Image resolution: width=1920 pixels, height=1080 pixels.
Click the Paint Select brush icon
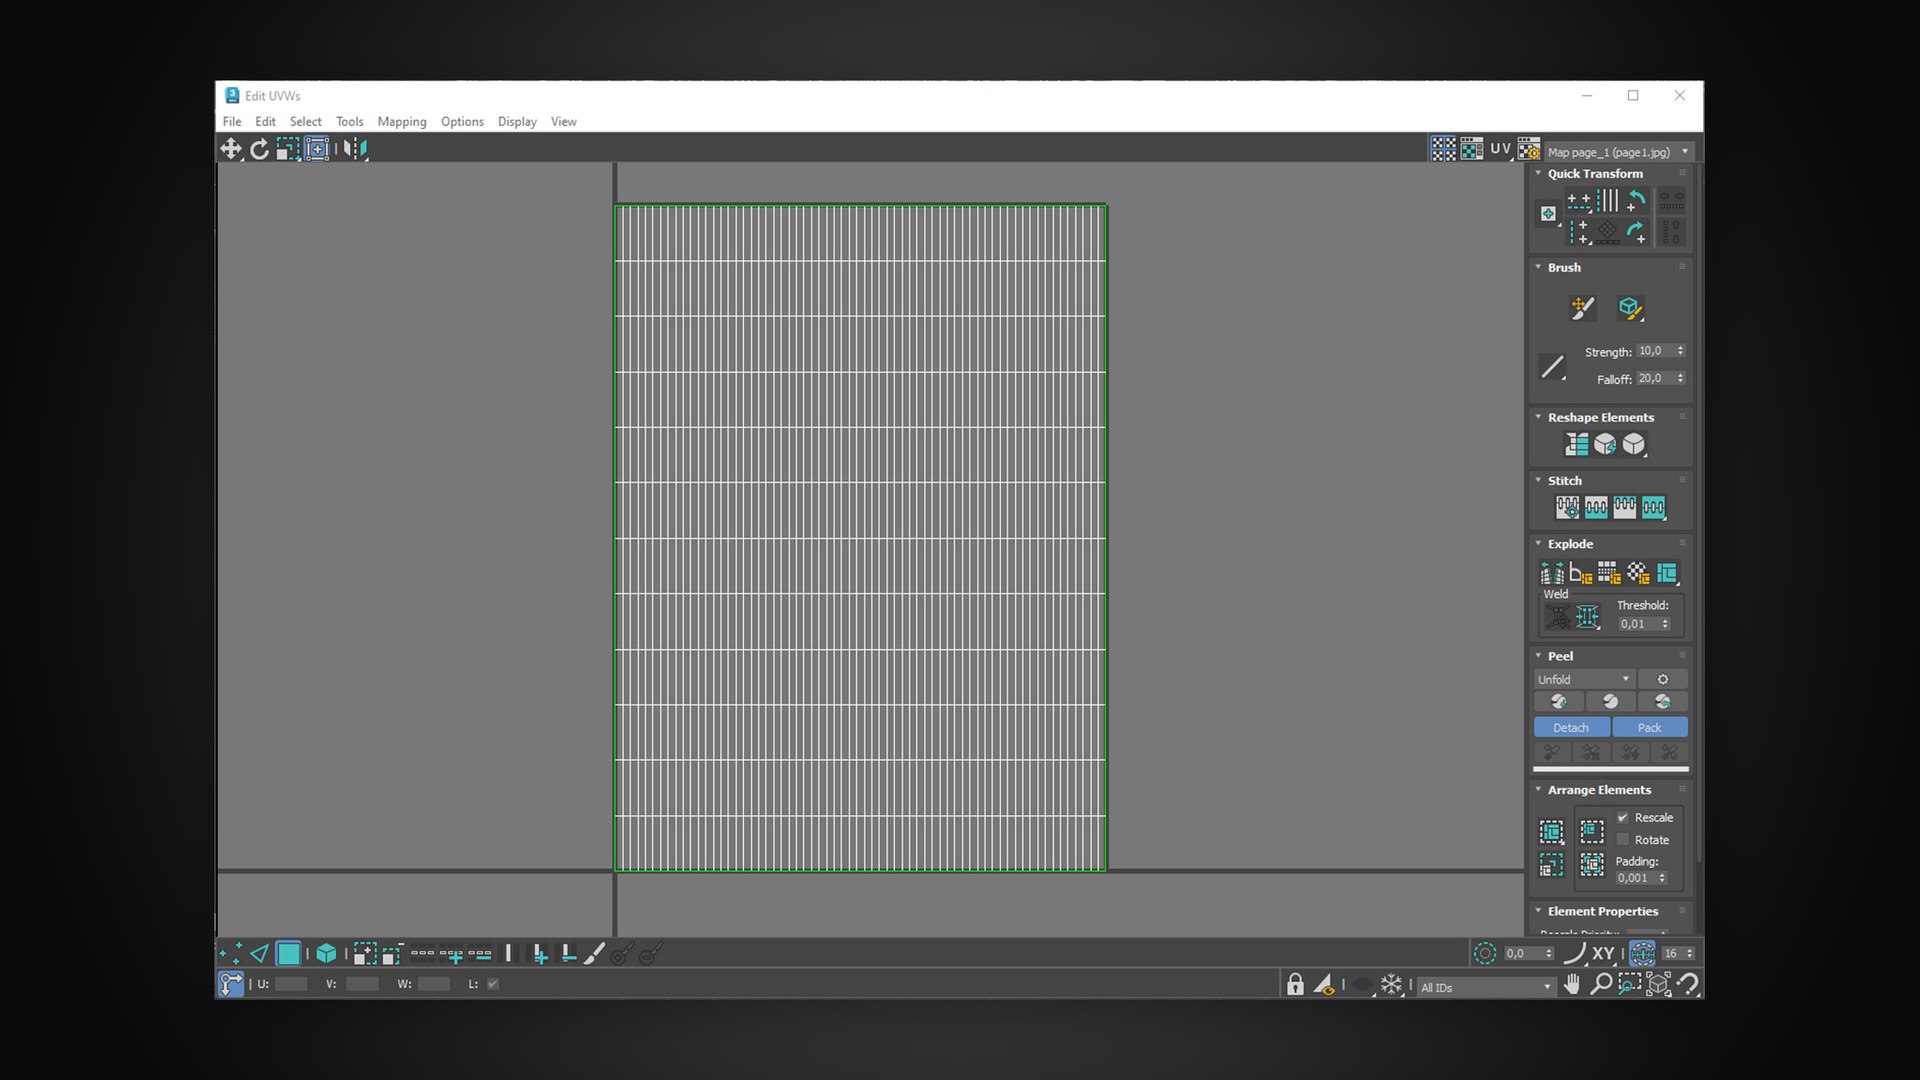[x=594, y=954]
